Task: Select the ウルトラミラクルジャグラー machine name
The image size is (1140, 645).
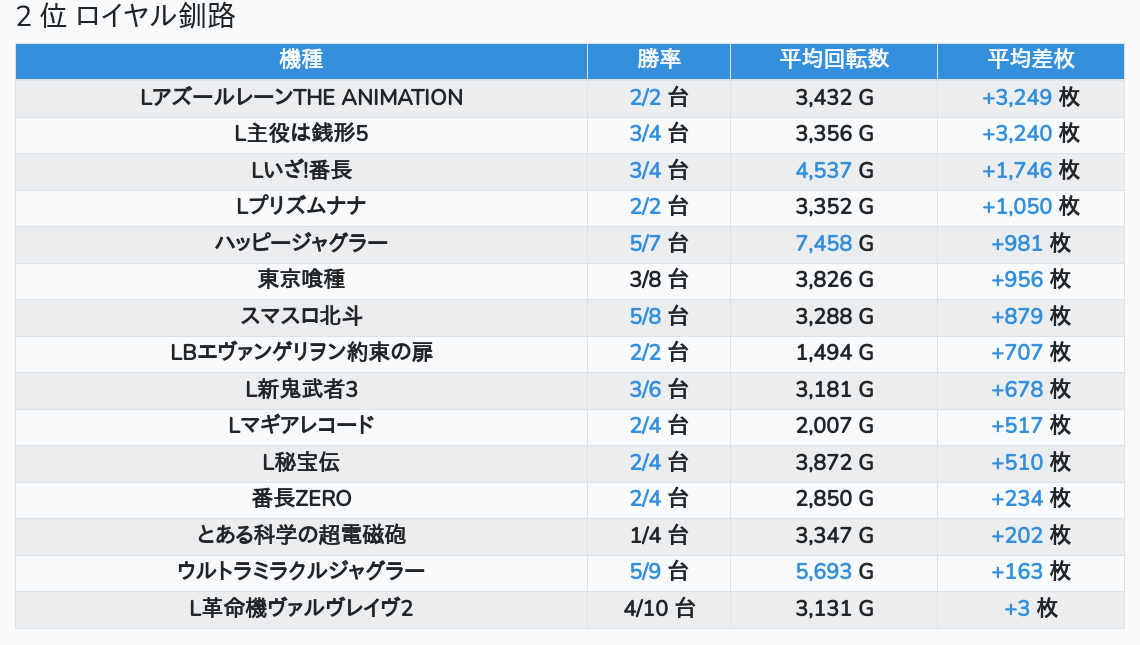Action: (x=301, y=571)
